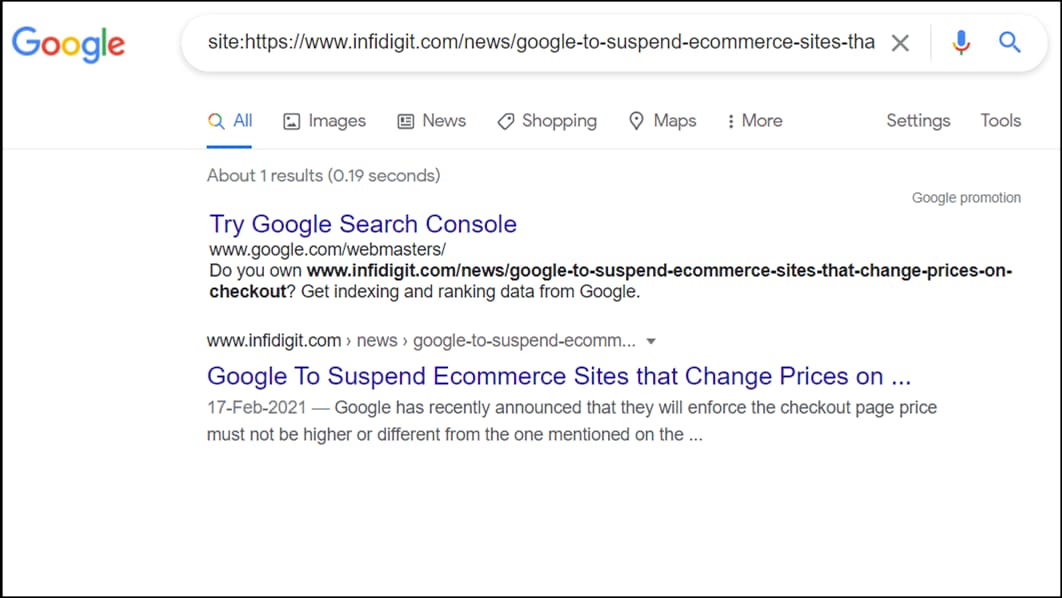The width and height of the screenshot is (1062, 598).
Task: Start voice search with the microphone icon
Action: (960, 43)
